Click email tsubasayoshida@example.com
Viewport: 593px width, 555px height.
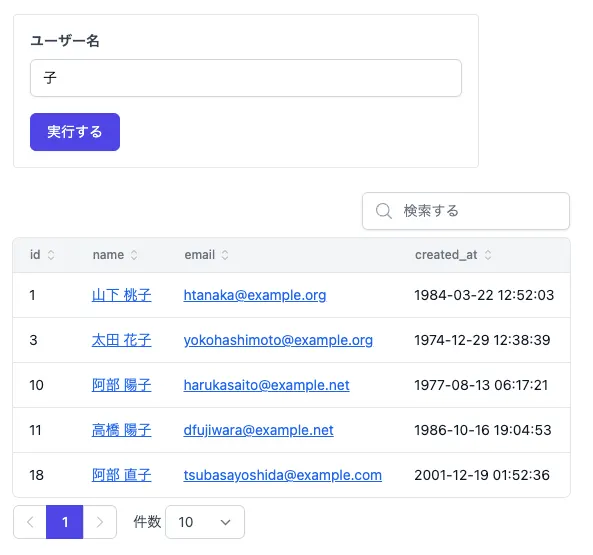point(283,475)
